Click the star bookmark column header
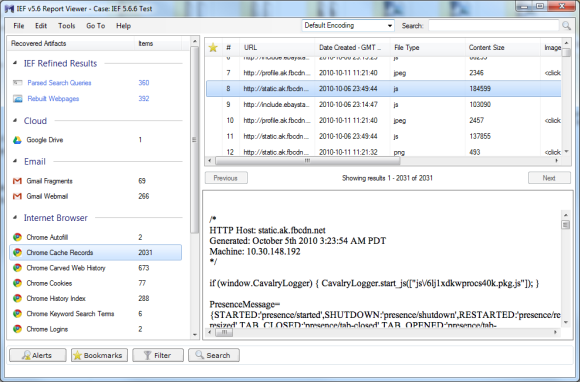 click(x=213, y=47)
